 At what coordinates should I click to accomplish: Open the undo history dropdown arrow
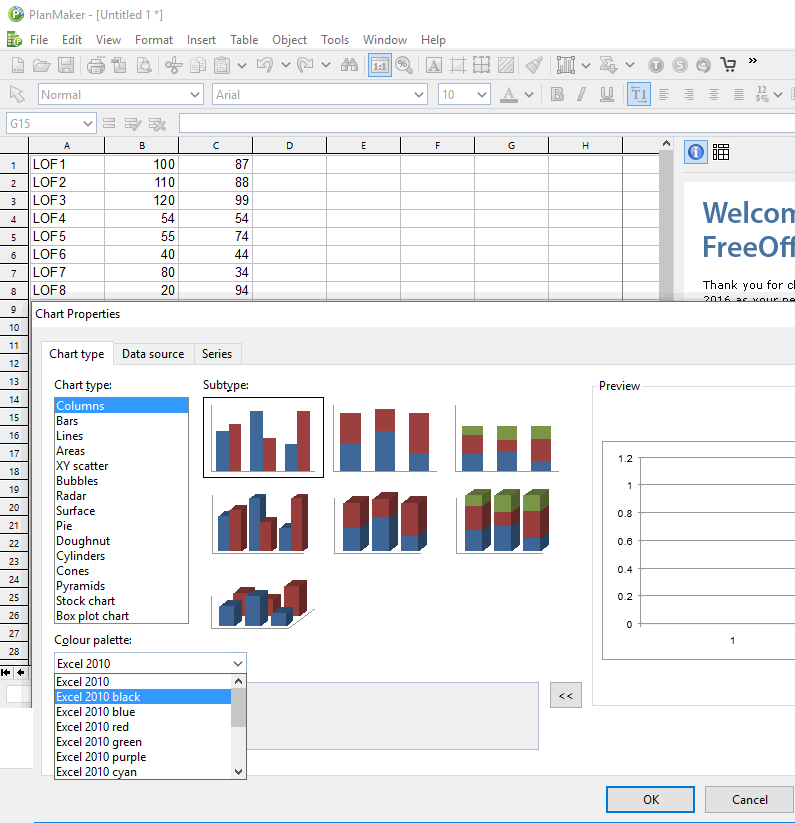pyautogui.click(x=285, y=66)
